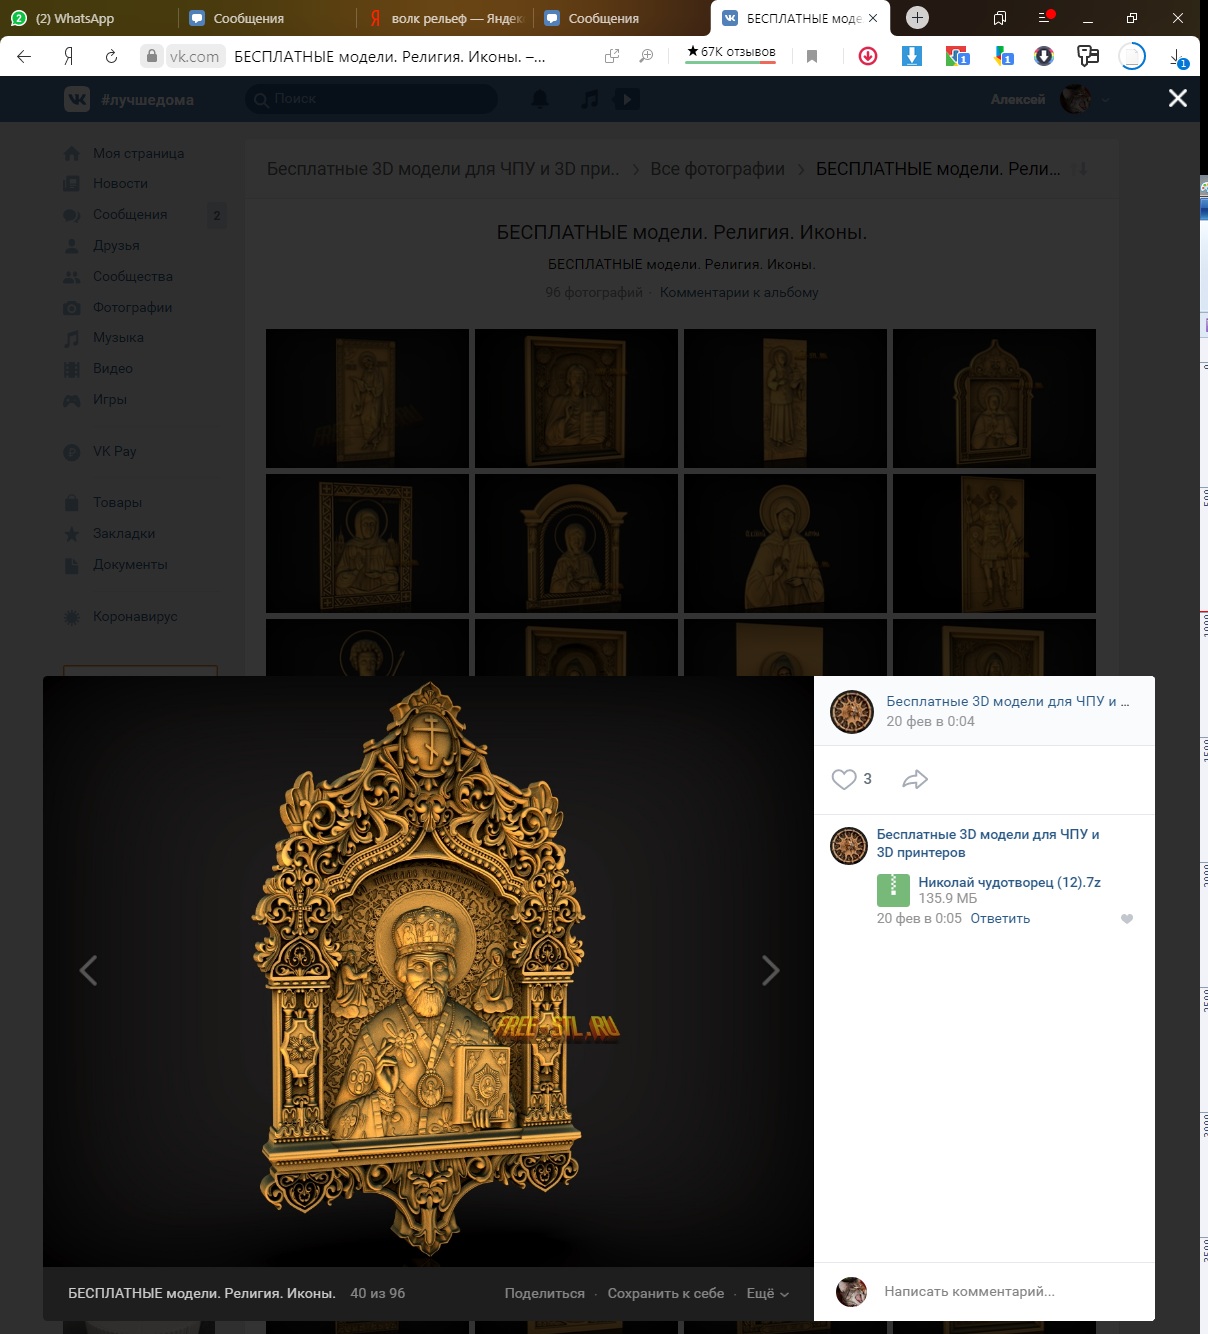The width and height of the screenshot is (1208, 1334).
Task: Open Алексей profile dropdown
Action: pyautogui.click(x=1050, y=99)
